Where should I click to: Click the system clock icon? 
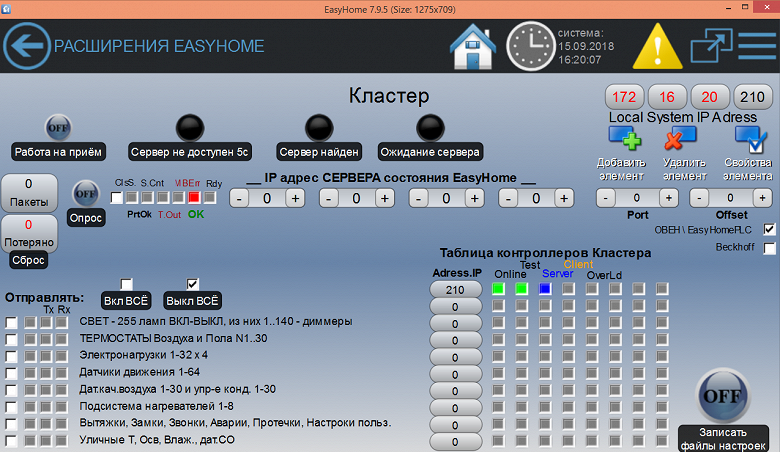[x=530, y=46]
